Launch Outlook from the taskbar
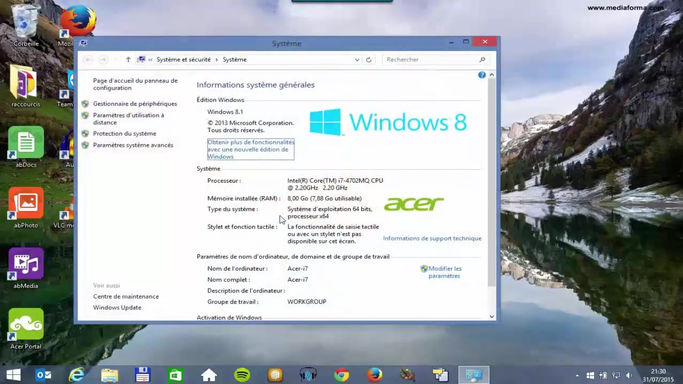The height and width of the screenshot is (384, 683). click(44, 375)
